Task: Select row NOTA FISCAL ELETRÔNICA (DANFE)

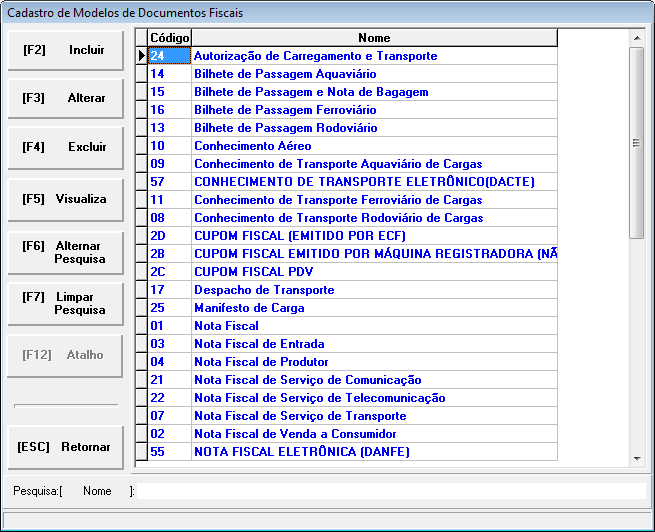Action: [302, 452]
